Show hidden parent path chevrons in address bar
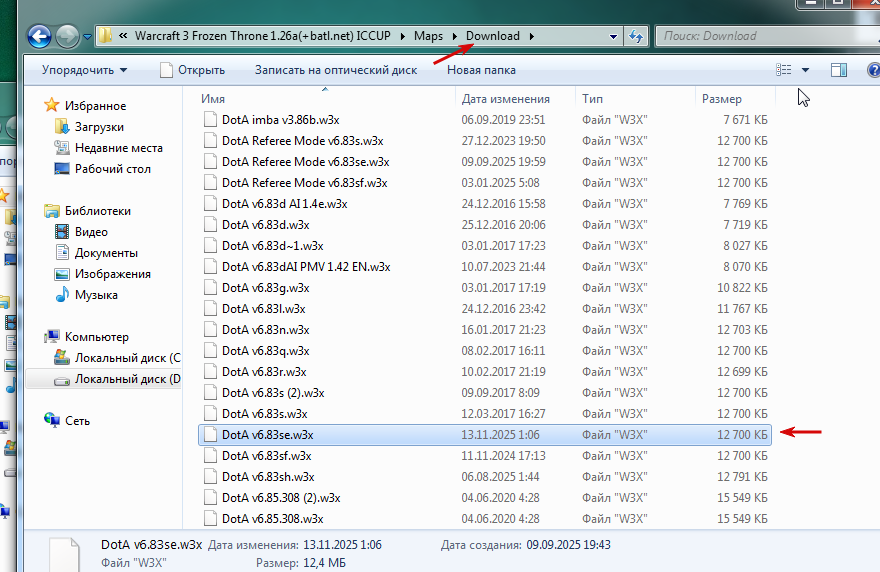Image resolution: width=880 pixels, height=572 pixels. pos(122,36)
